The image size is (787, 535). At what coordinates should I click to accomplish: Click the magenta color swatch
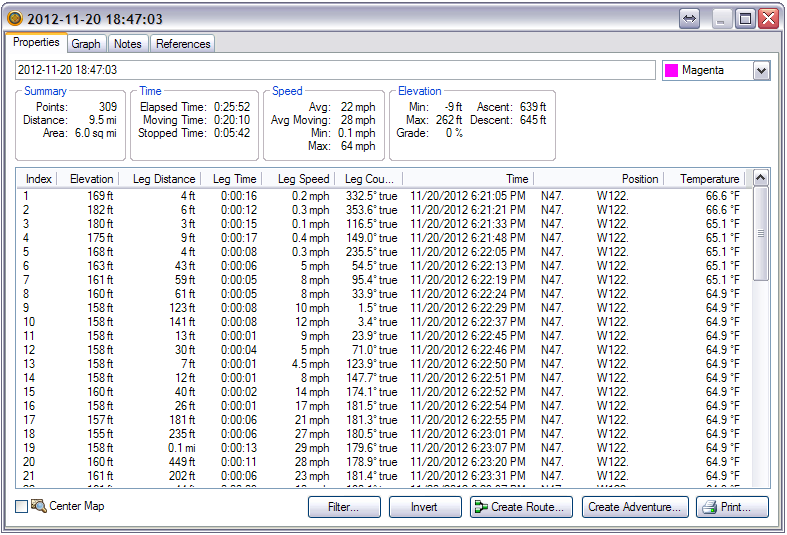(x=672, y=71)
